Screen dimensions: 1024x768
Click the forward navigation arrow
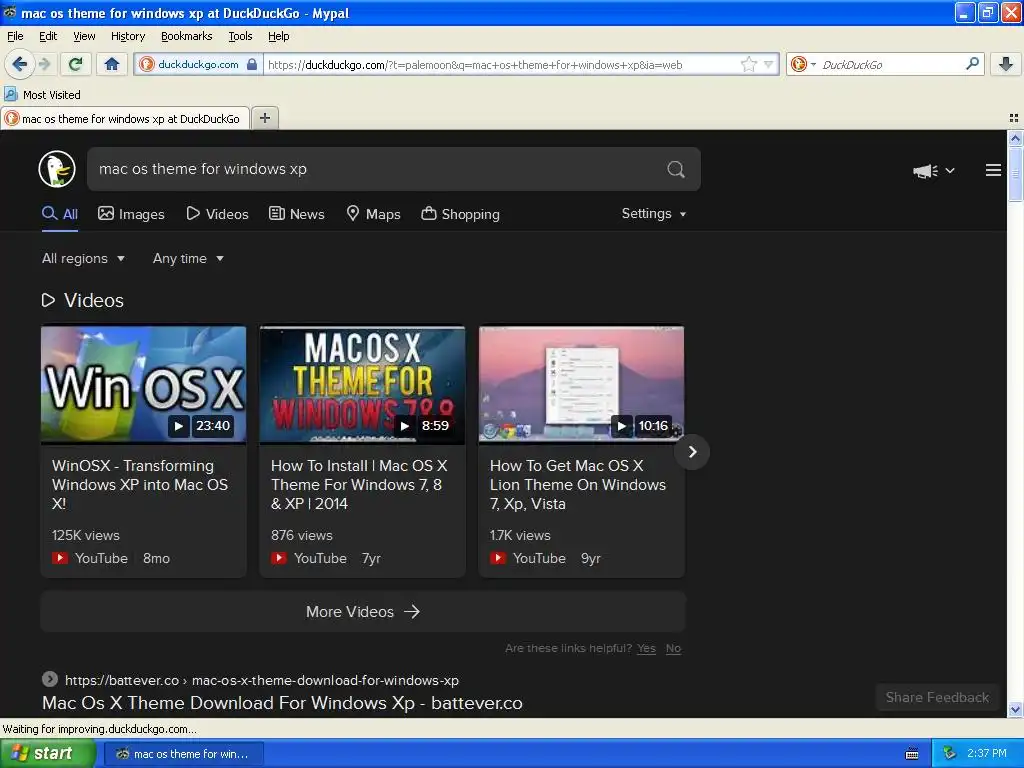(x=44, y=64)
